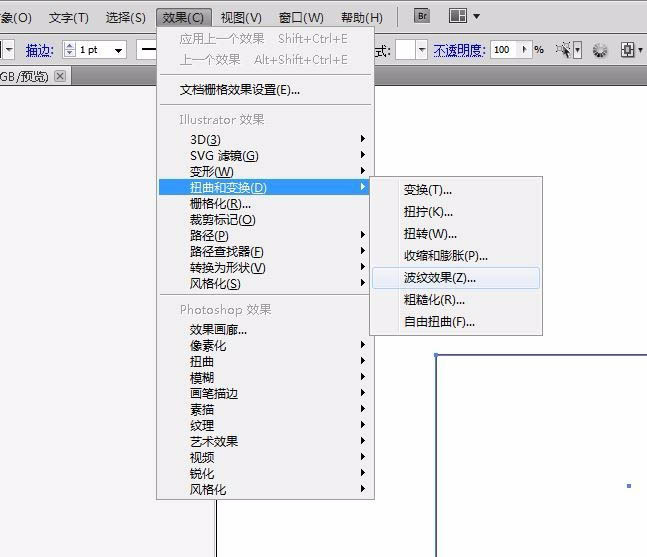Image resolution: width=647 pixels, height=557 pixels.
Task: Expand the 3D(3) submenu
Action: click(265, 139)
